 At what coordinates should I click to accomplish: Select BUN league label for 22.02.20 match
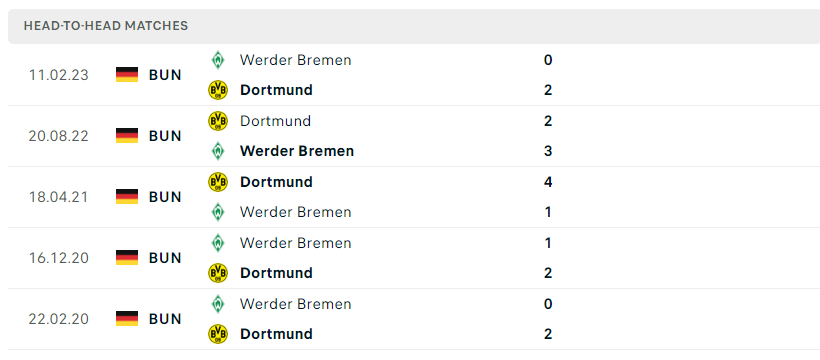[165, 319]
